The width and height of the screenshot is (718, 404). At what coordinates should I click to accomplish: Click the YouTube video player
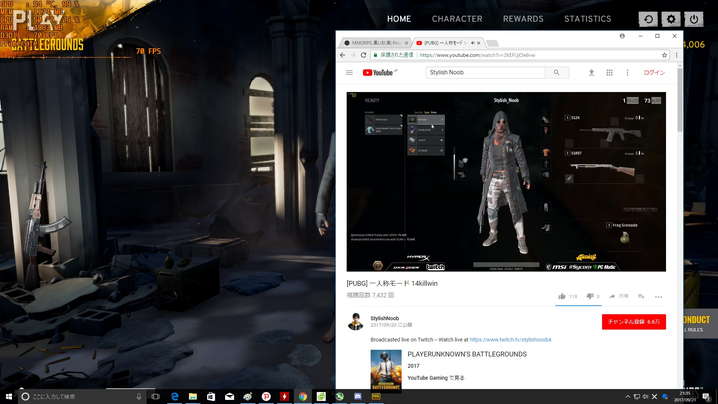point(506,181)
